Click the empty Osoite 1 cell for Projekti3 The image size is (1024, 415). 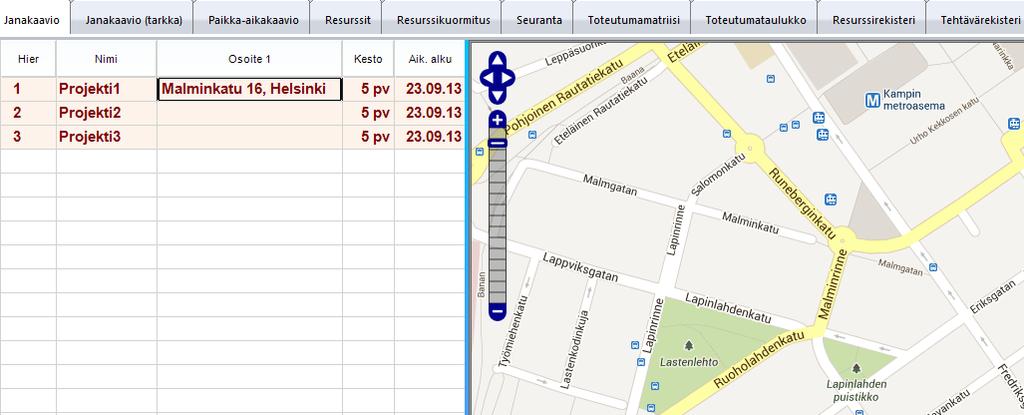pyautogui.click(x=249, y=137)
